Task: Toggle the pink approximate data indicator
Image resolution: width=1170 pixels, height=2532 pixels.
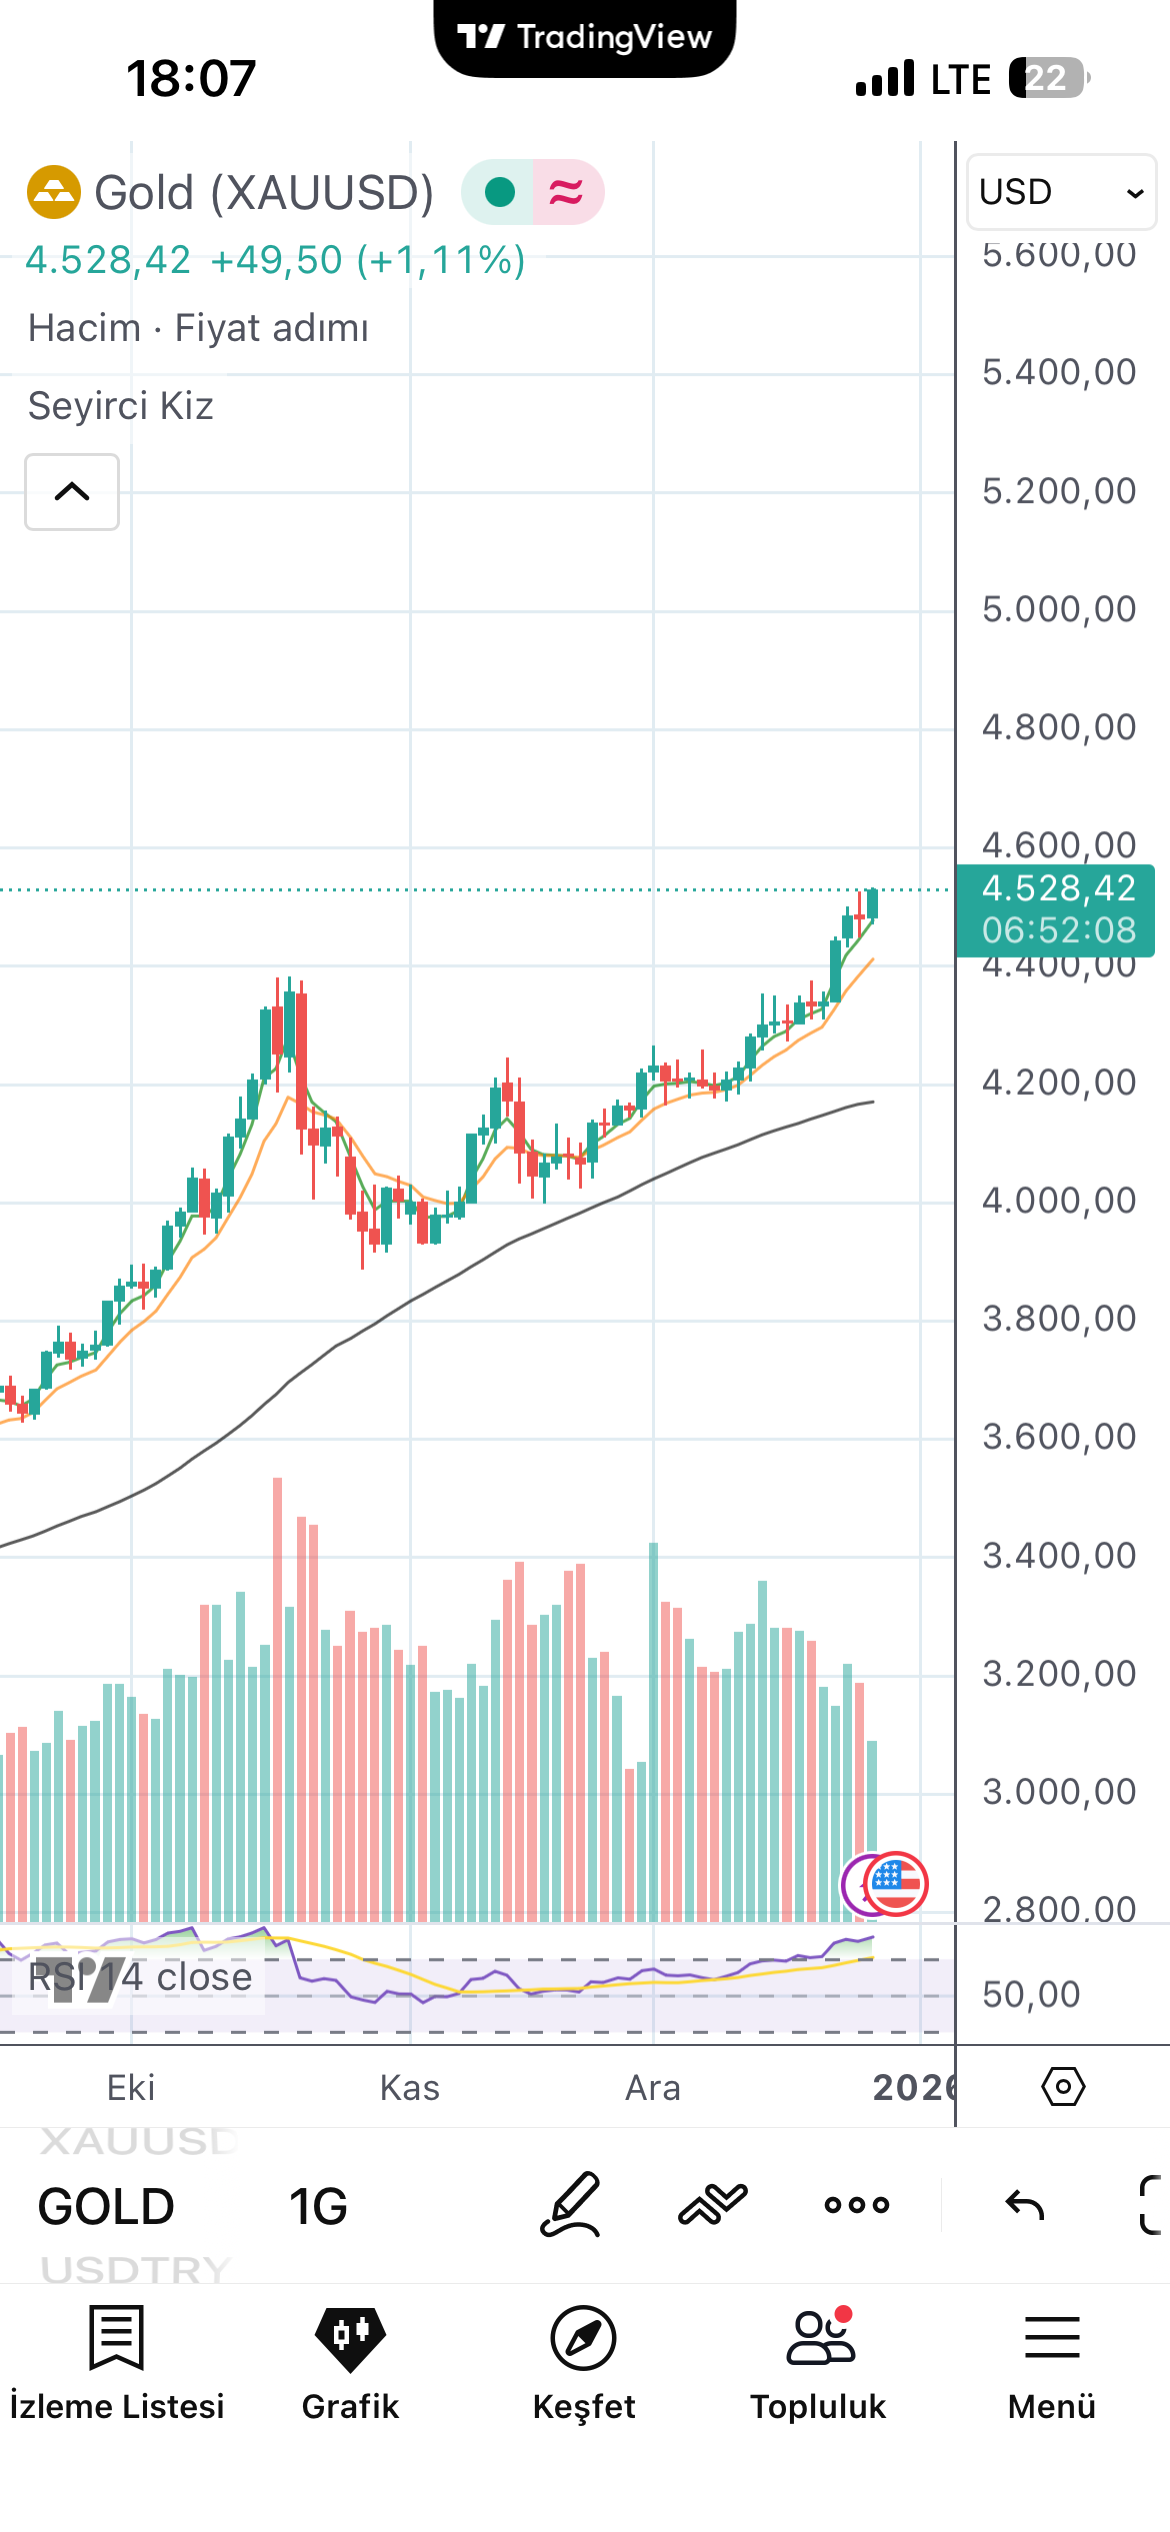Action: [x=567, y=191]
